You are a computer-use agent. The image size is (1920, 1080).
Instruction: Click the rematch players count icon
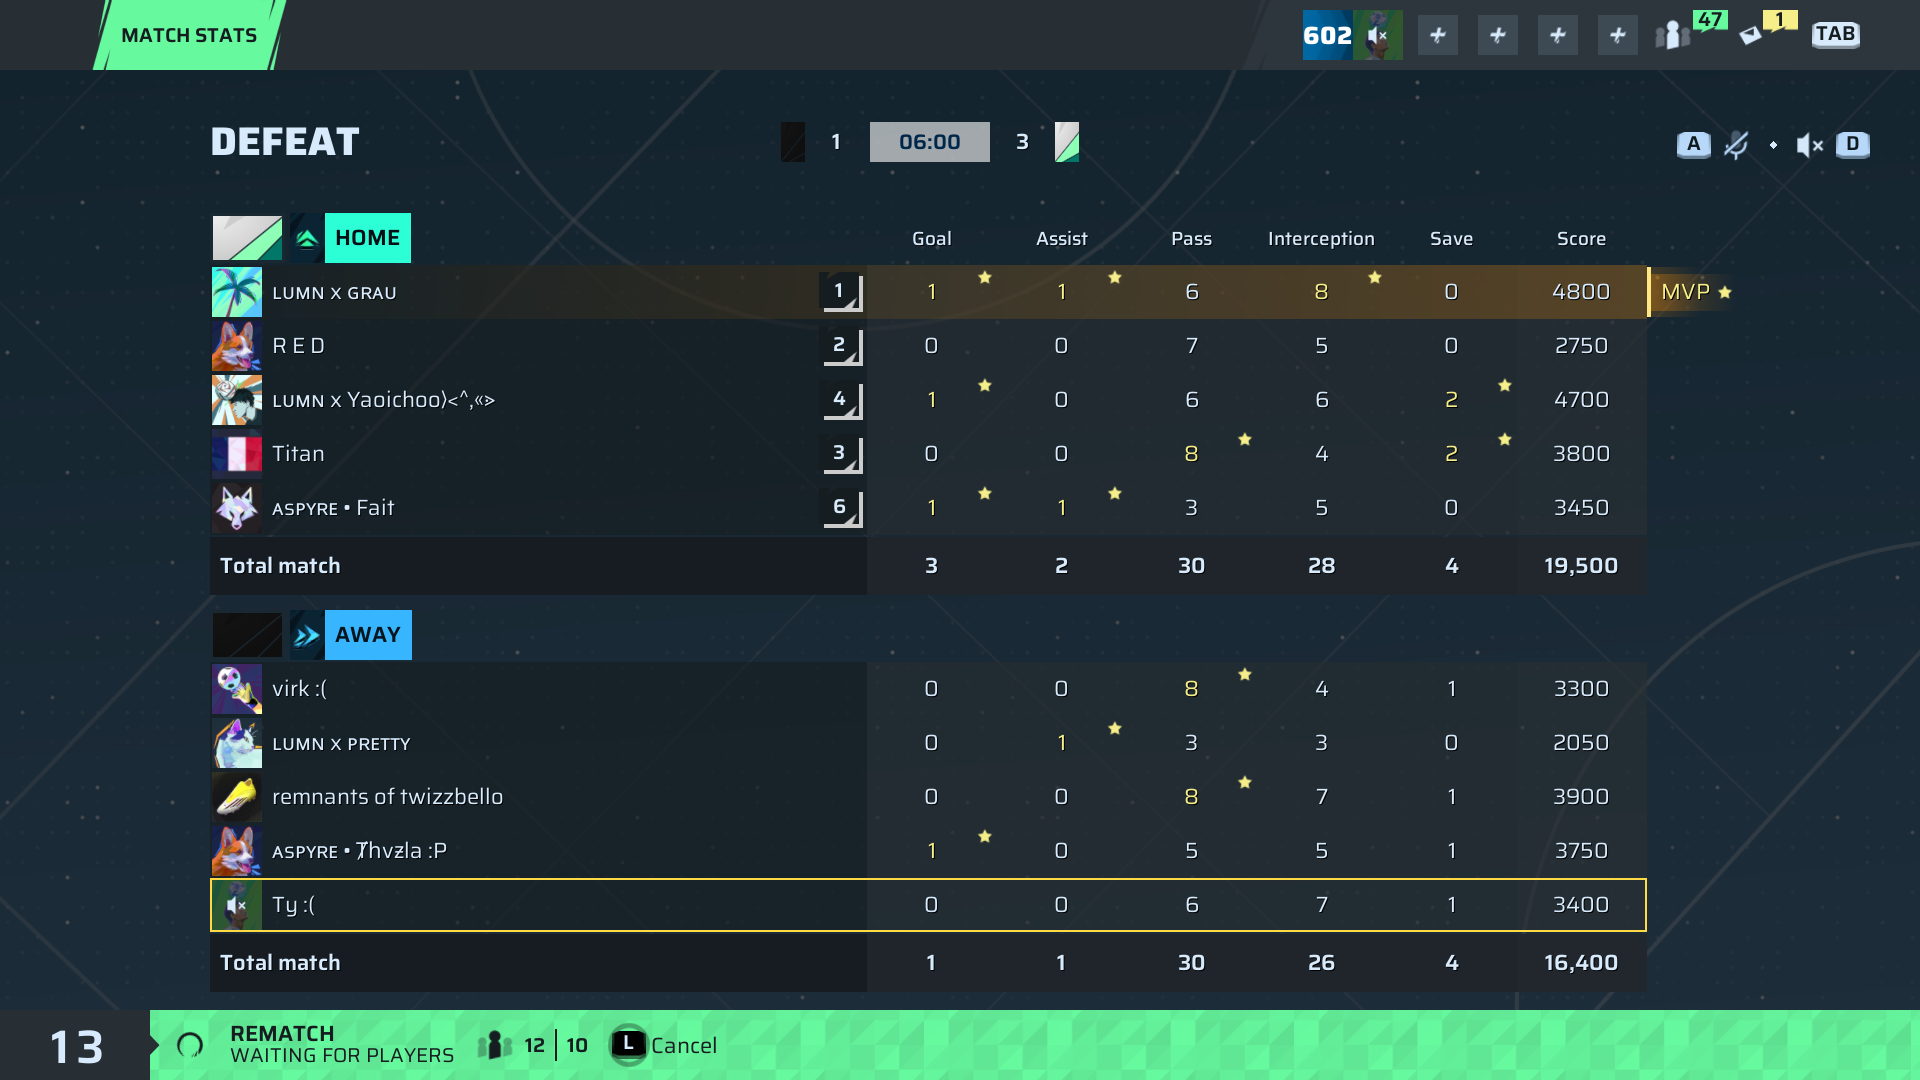pyautogui.click(x=495, y=1046)
